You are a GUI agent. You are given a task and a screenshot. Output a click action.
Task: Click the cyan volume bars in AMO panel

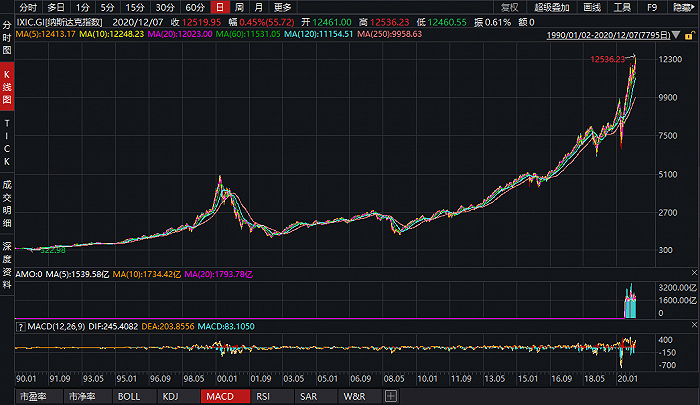point(630,303)
